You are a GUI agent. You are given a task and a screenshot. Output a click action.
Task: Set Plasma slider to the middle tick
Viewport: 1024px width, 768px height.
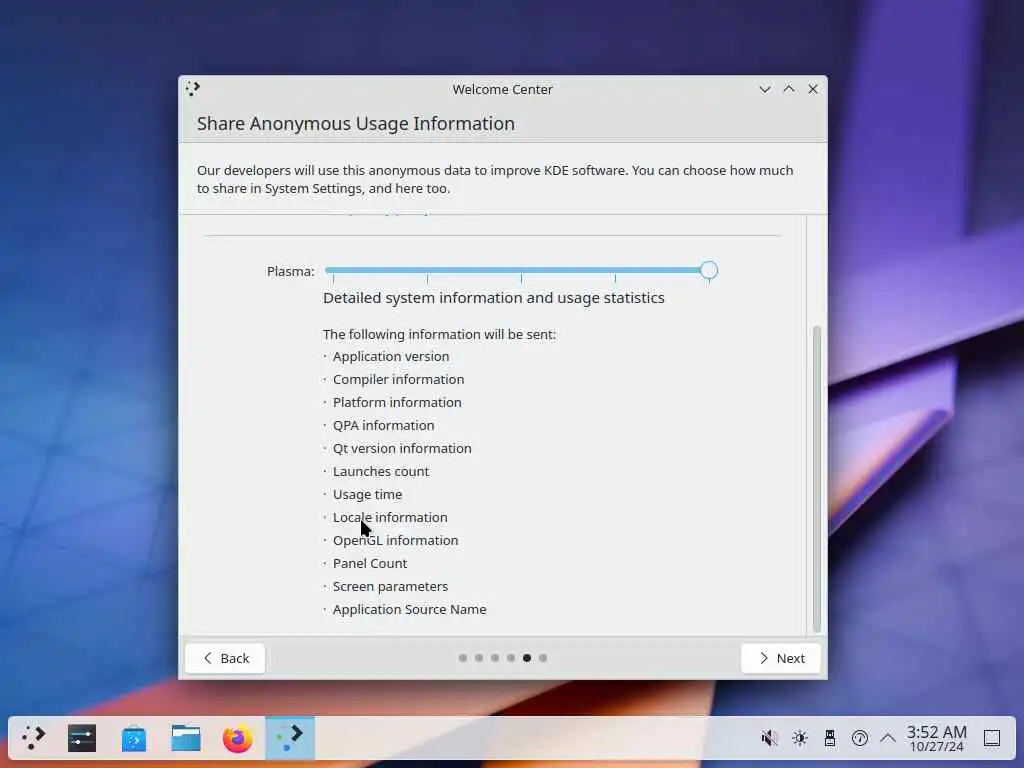click(521, 270)
